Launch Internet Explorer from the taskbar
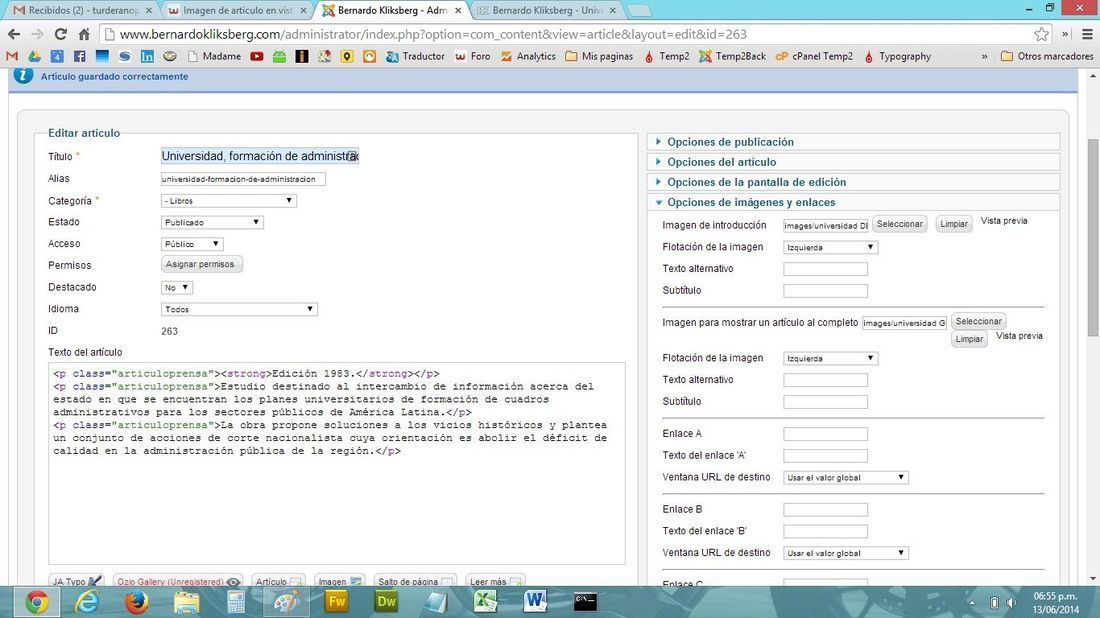1100x618 pixels. coord(87,602)
